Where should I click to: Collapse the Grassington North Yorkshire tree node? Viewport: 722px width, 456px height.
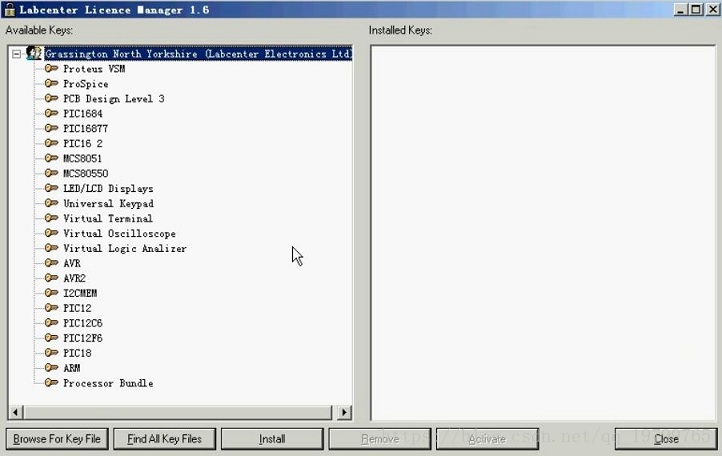17,54
